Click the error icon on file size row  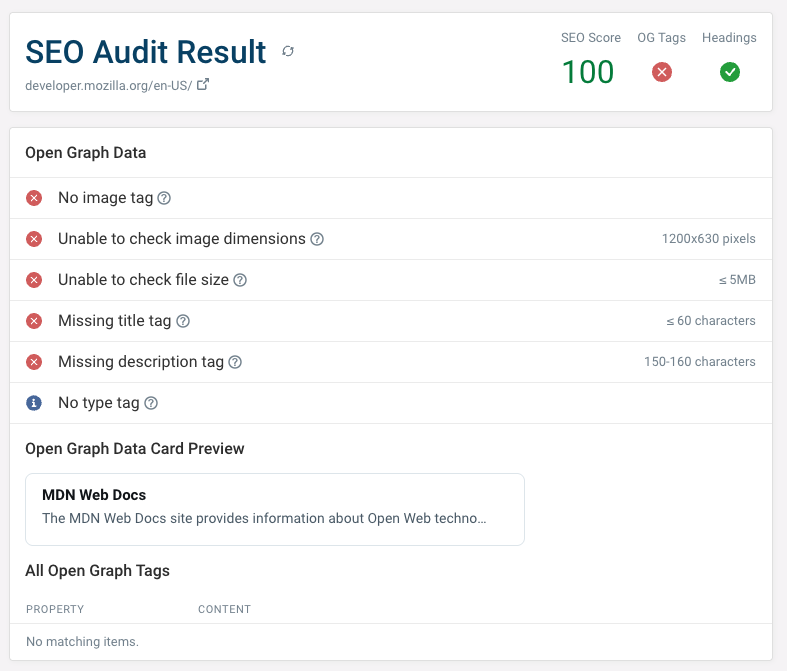pyautogui.click(x=34, y=280)
